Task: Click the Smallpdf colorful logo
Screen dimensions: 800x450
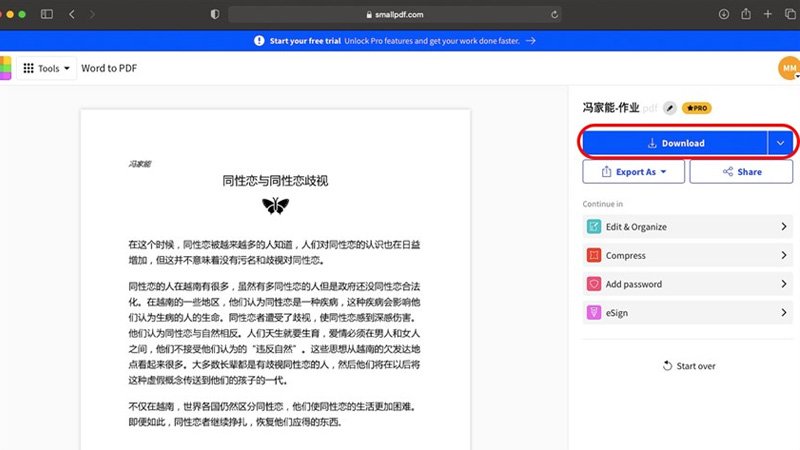Action: click(x=5, y=68)
